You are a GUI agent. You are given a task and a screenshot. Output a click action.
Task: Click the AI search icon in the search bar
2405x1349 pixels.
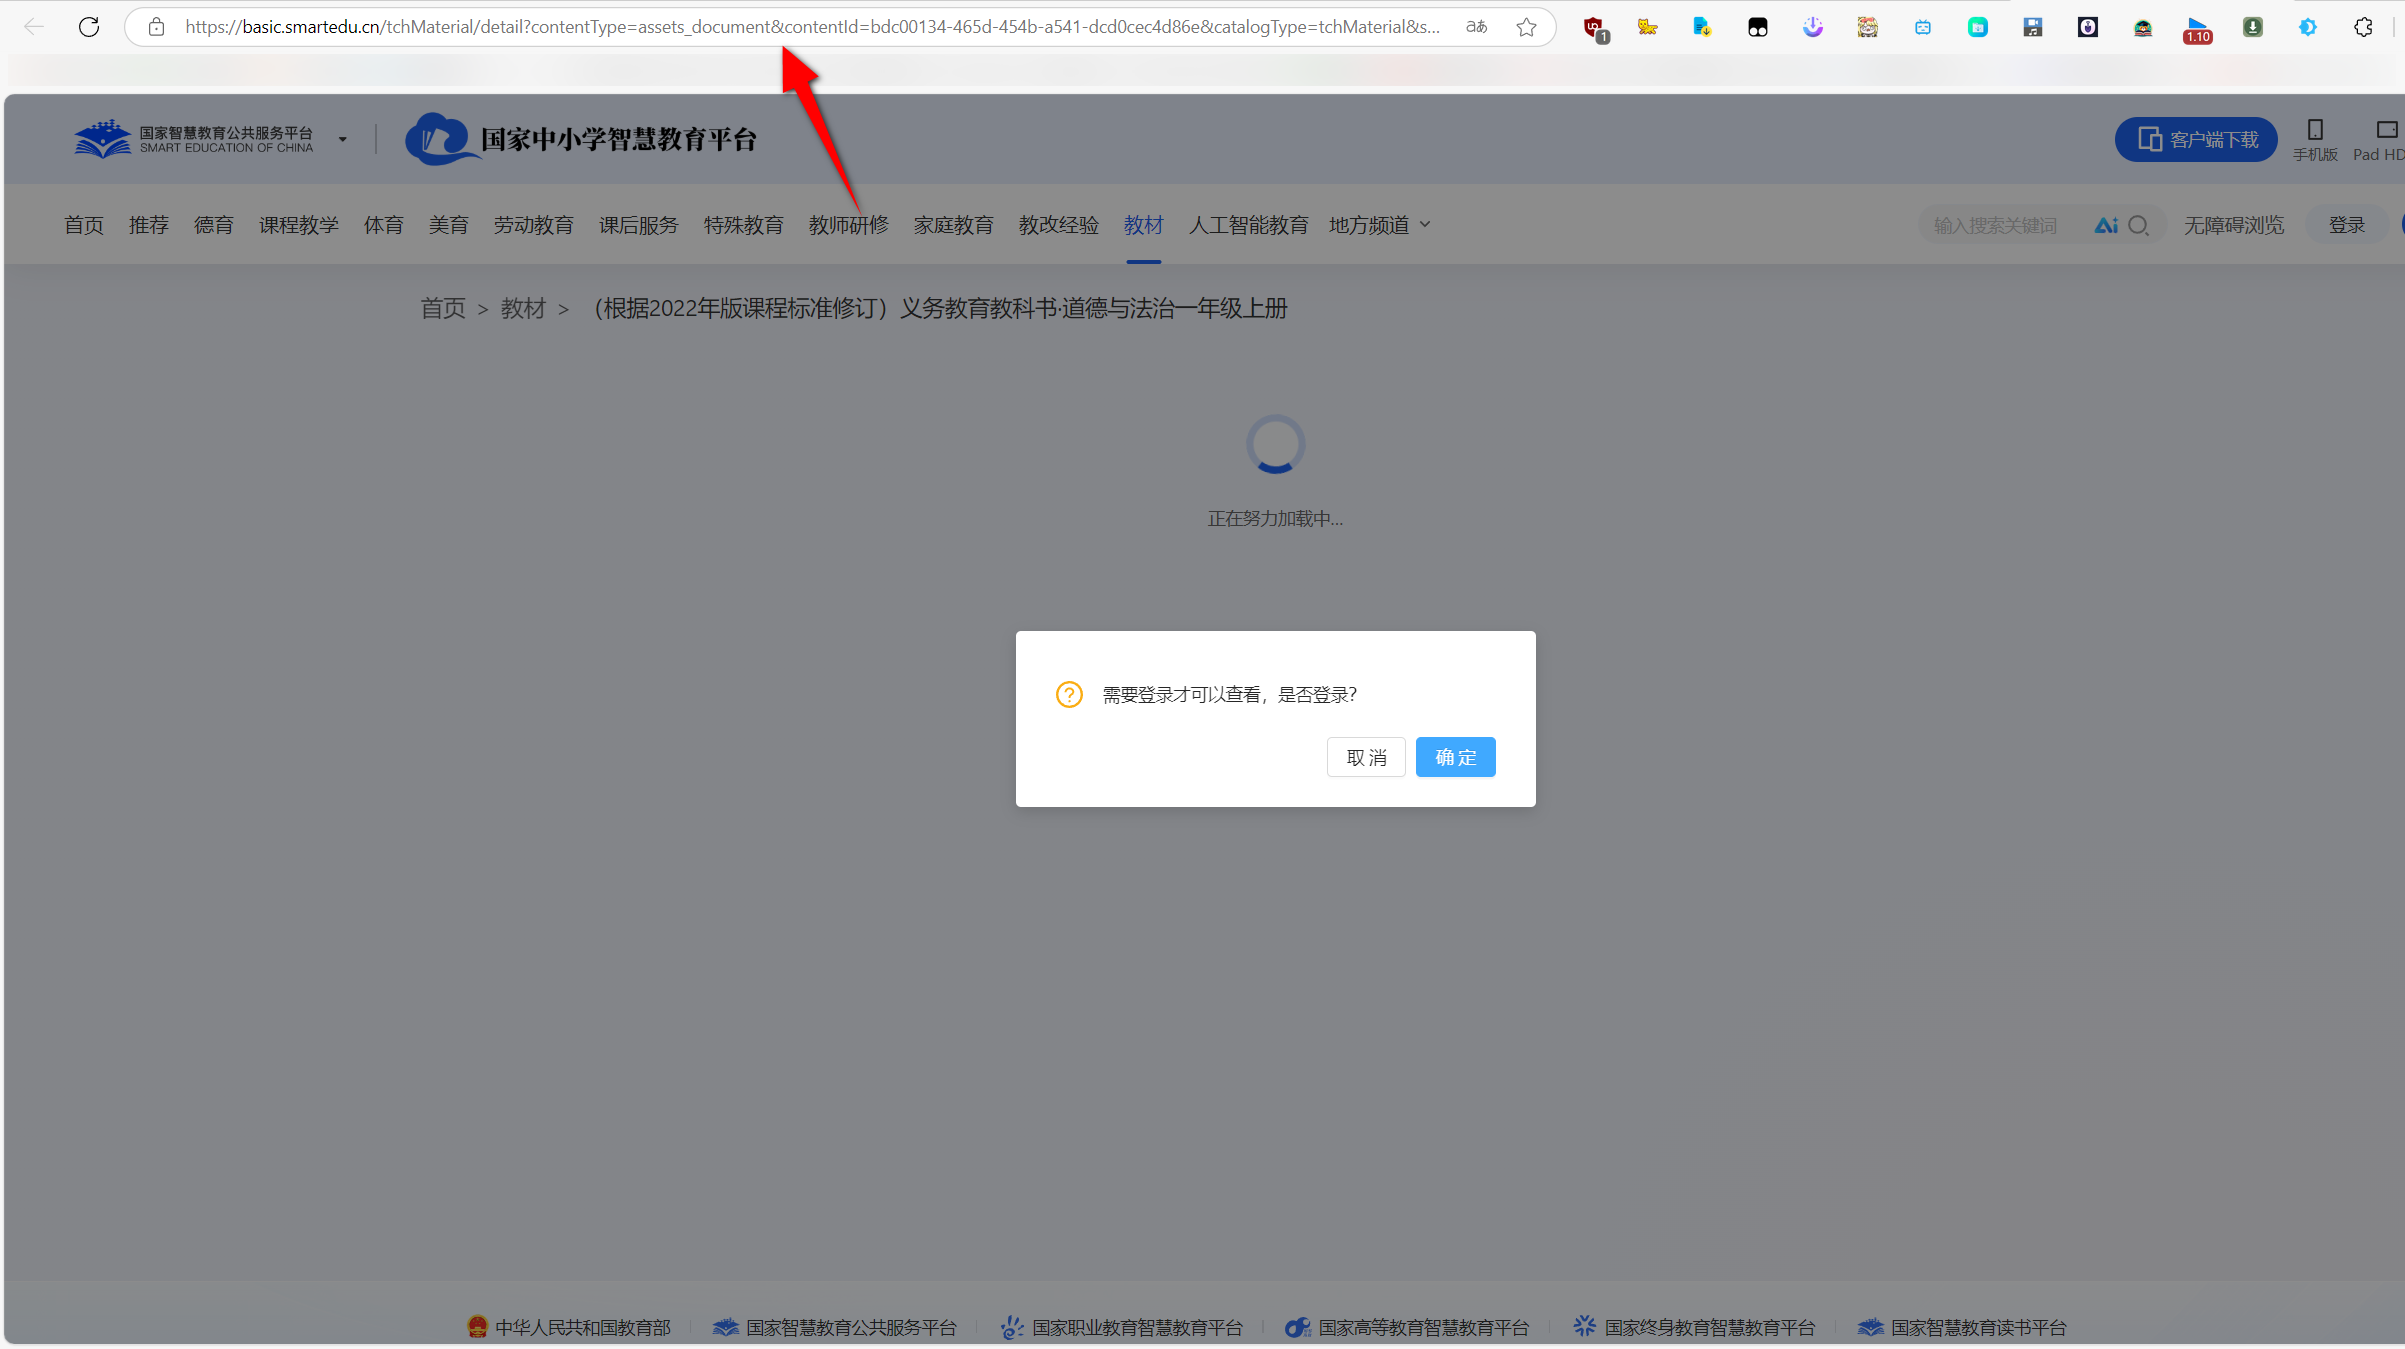coord(2108,224)
